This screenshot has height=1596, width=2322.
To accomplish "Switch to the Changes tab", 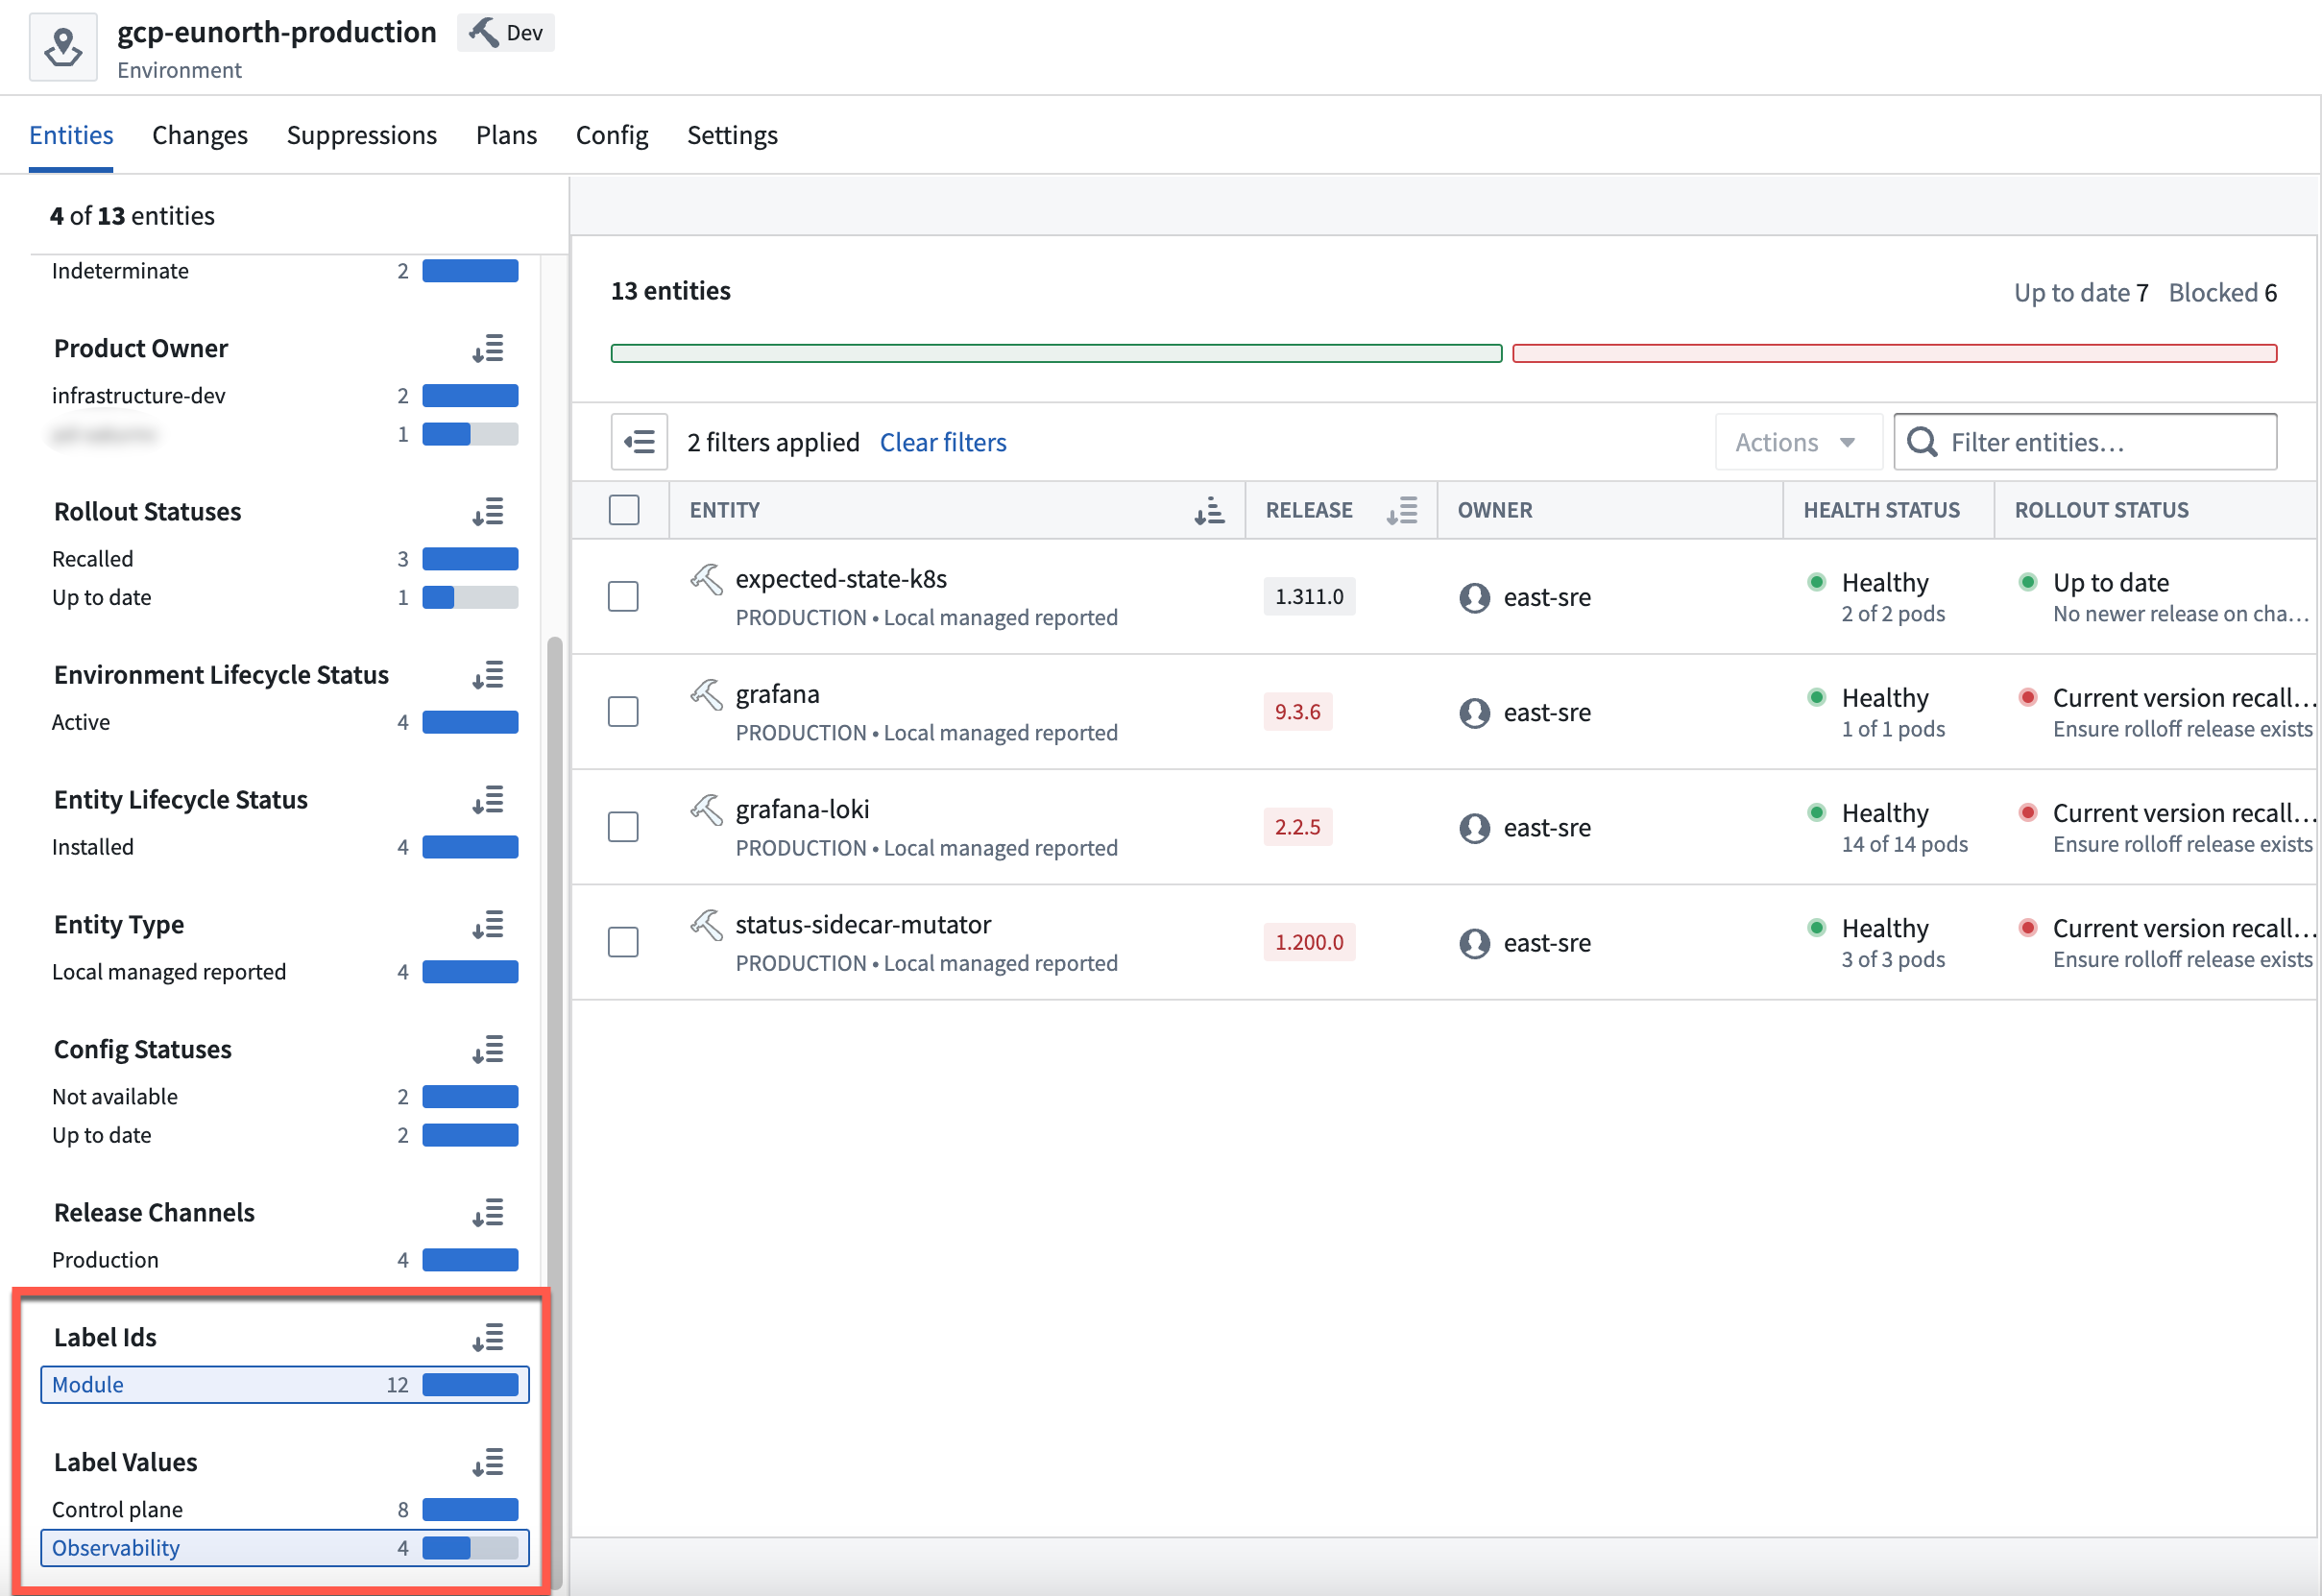I will pos(200,135).
